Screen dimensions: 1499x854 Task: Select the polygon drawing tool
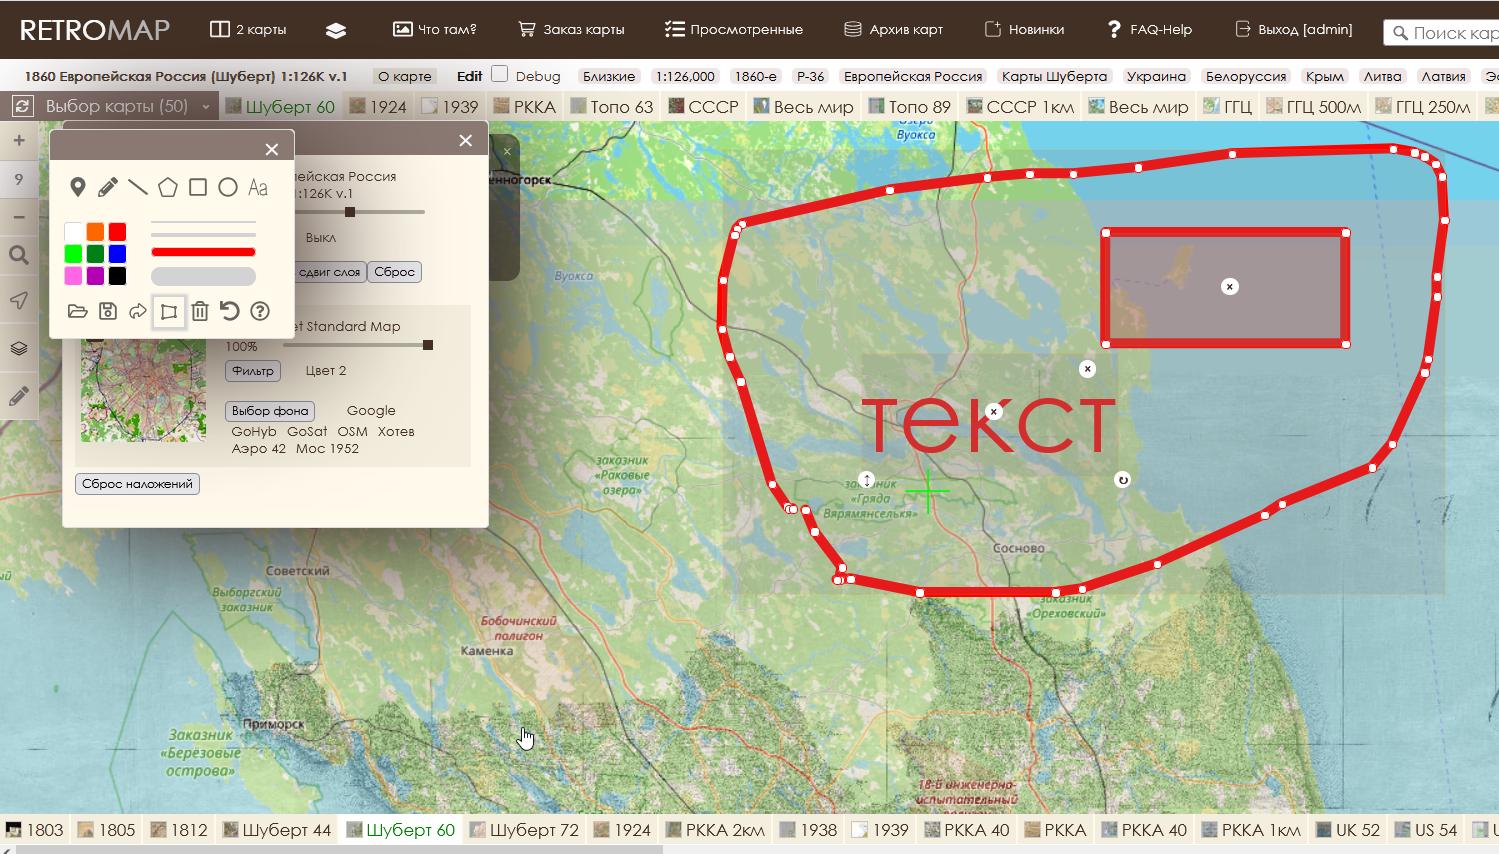point(168,187)
